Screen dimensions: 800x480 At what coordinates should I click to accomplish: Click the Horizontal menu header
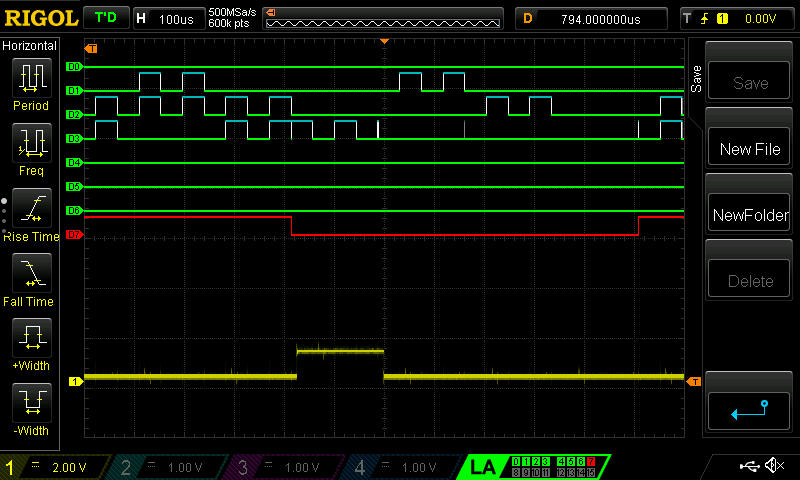30,46
